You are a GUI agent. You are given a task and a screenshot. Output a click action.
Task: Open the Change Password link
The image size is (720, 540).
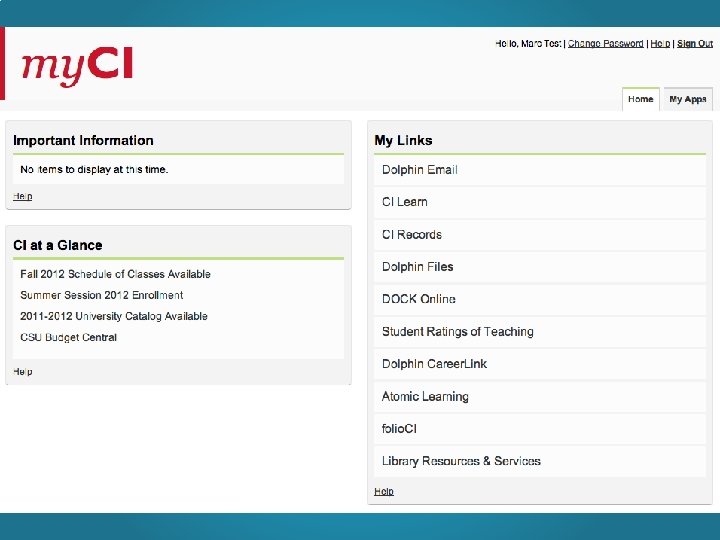pos(606,44)
